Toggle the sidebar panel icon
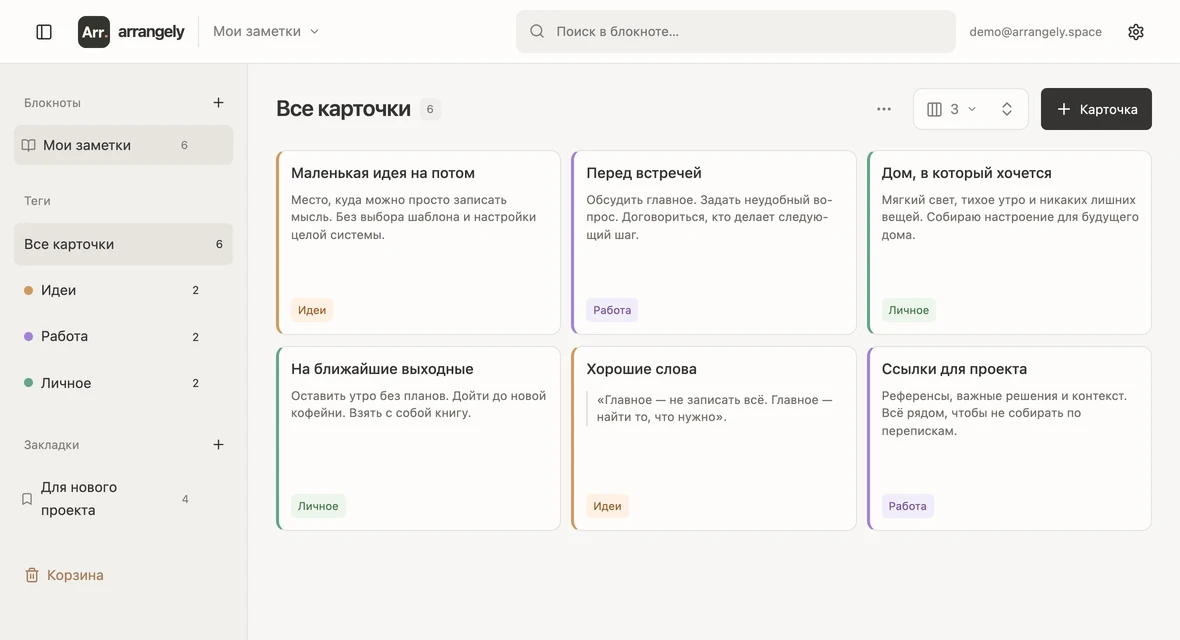Image resolution: width=1180 pixels, height=640 pixels. [x=44, y=32]
